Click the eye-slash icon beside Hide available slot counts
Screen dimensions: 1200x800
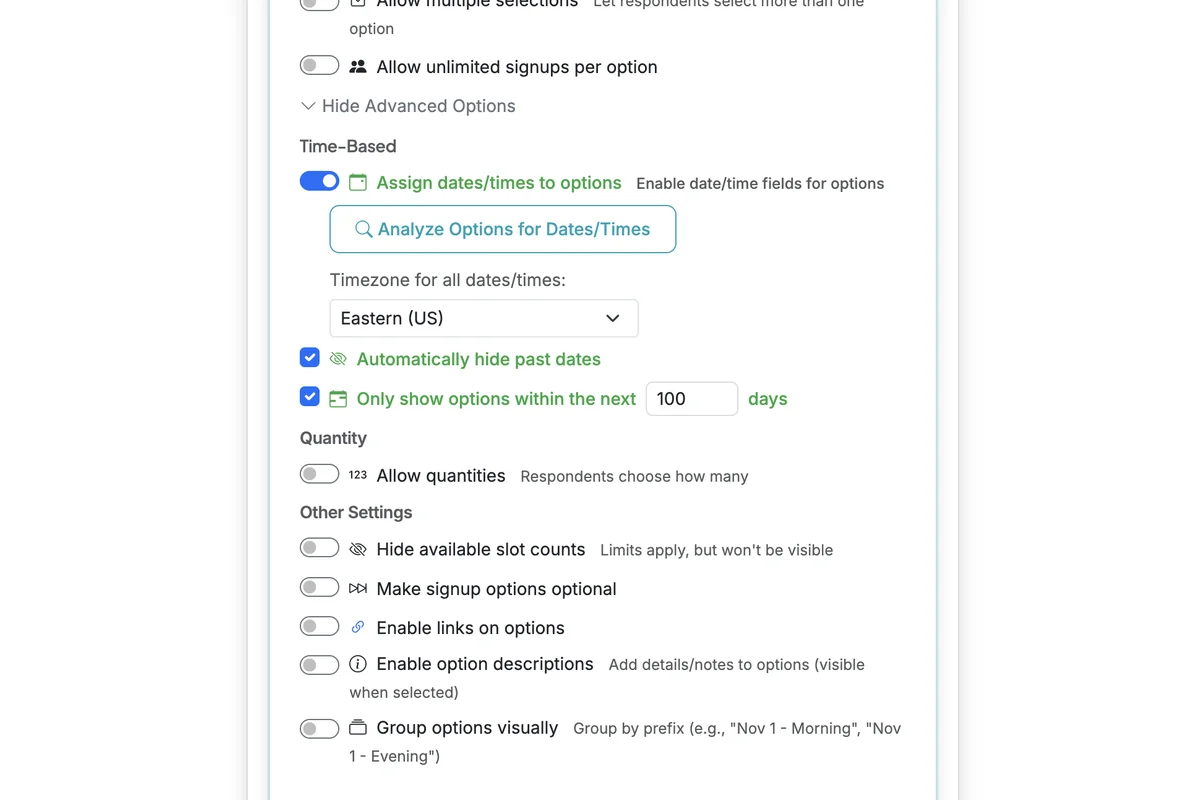point(358,548)
